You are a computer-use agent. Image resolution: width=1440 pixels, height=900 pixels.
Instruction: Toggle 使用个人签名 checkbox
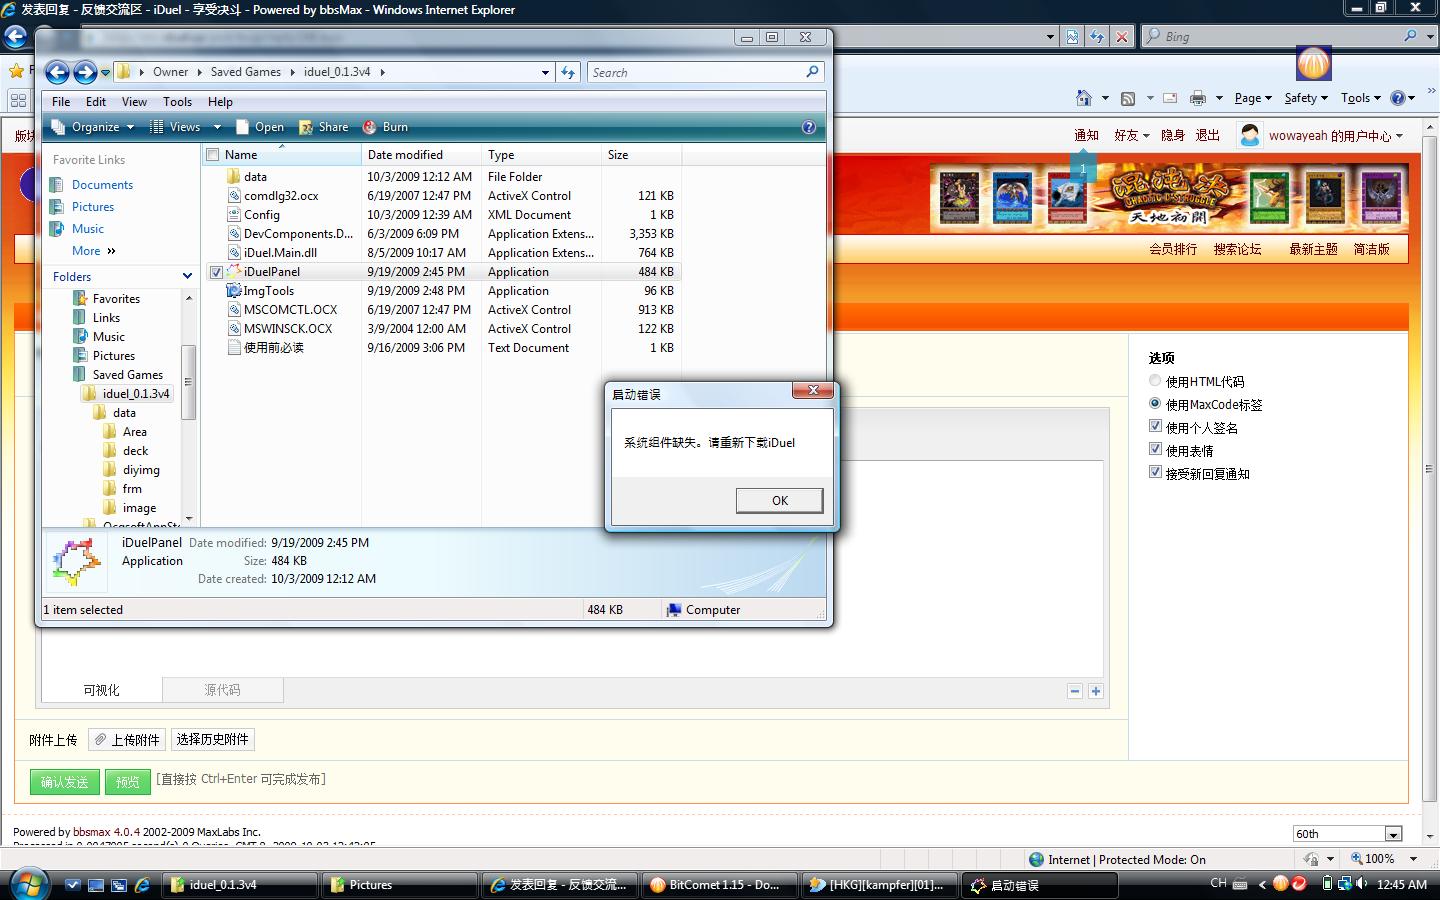[1155, 426]
